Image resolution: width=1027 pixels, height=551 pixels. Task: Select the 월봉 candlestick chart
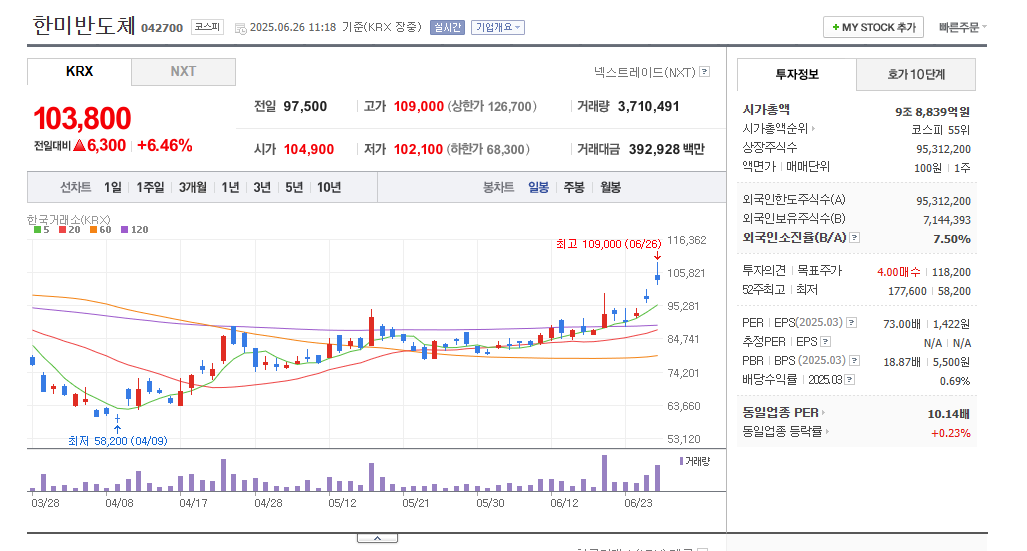coord(610,187)
